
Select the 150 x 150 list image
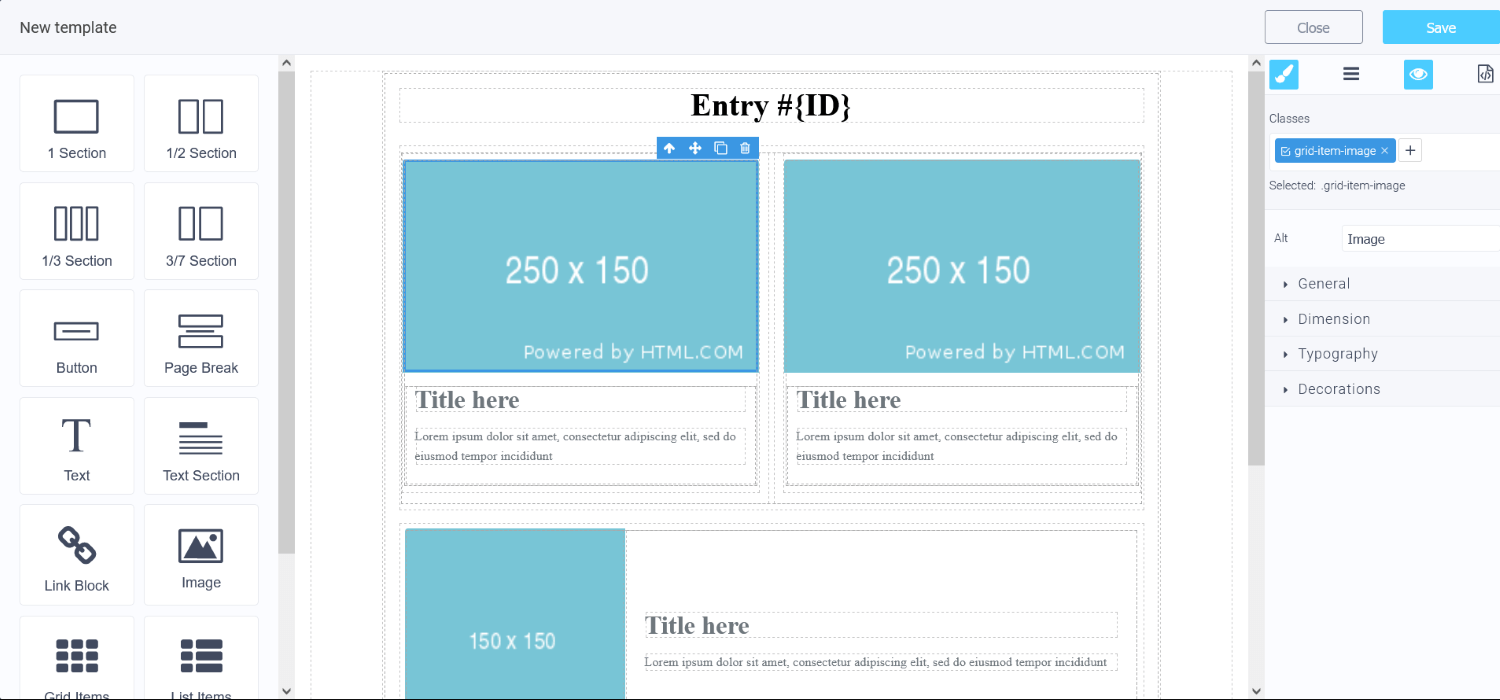point(515,614)
